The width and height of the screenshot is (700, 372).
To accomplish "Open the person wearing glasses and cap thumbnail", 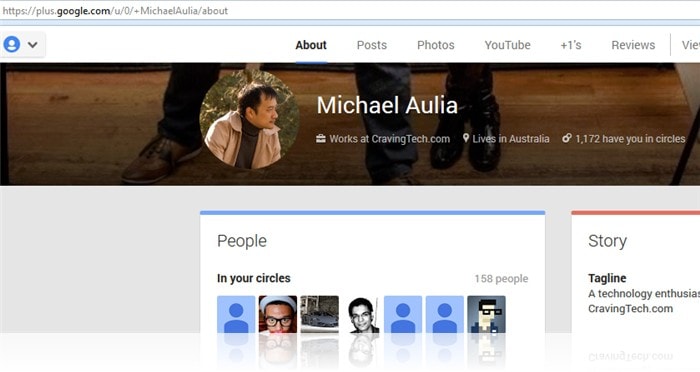I will [278, 314].
